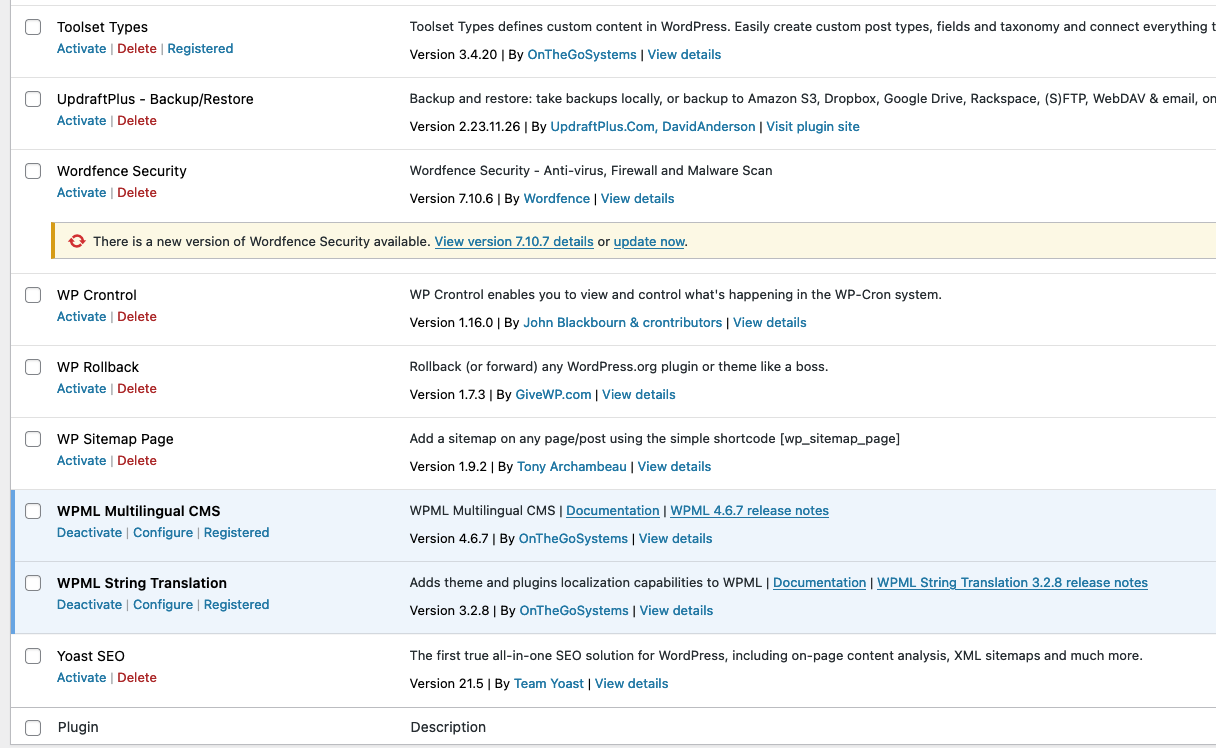This screenshot has width=1216, height=748.
Task: Open WPML Multilingual CMS Documentation link
Action: pyautogui.click(x=613, y=510)
